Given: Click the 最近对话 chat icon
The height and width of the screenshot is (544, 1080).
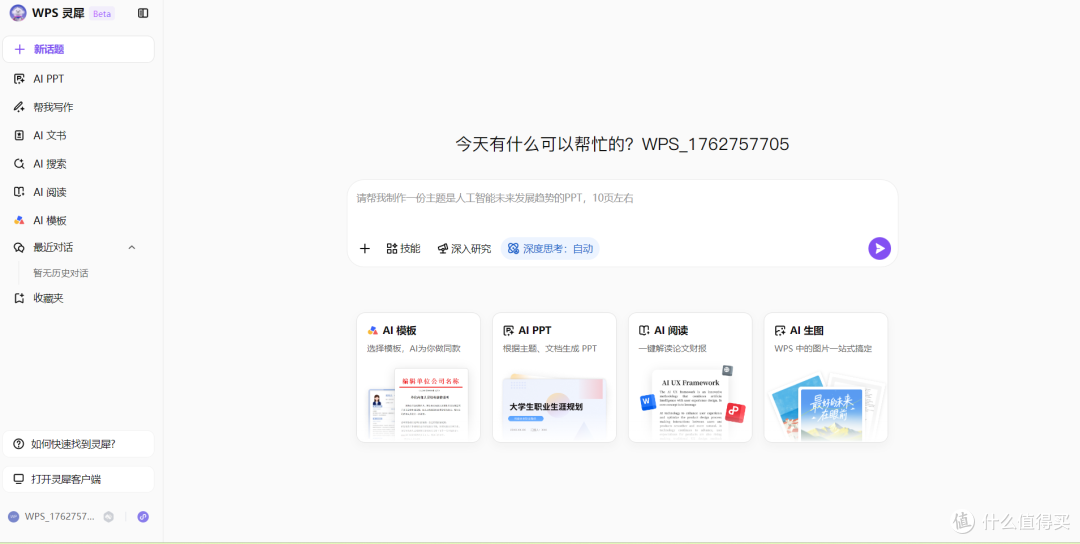Looking at the screenshot, I should [19, 247].
